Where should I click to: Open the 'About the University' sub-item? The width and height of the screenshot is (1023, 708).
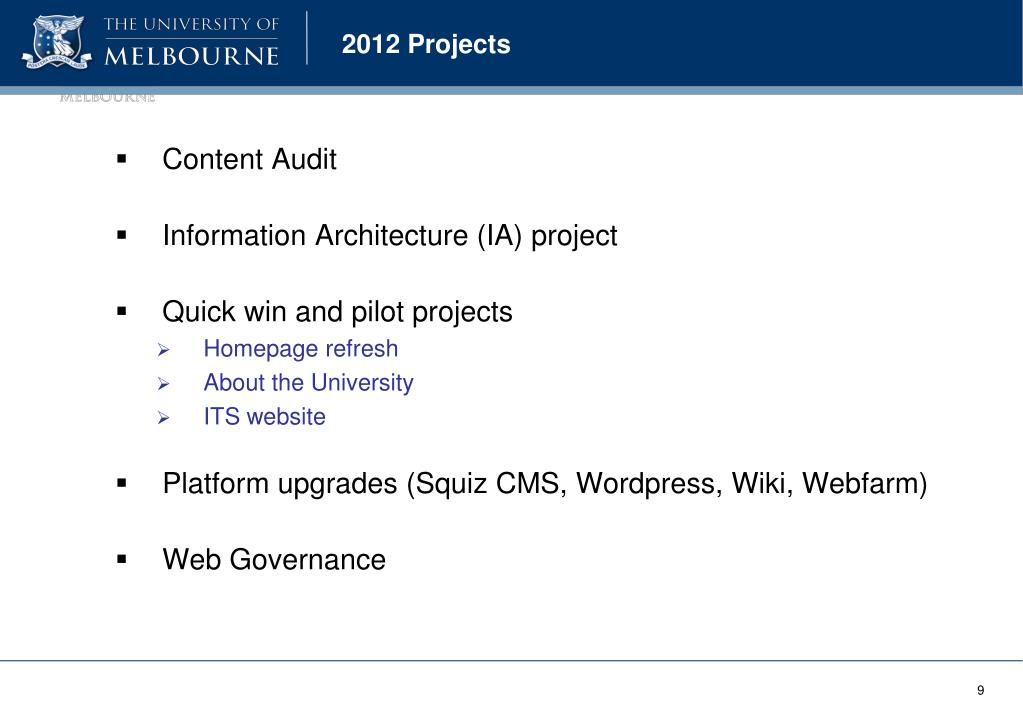coord(309,383)
